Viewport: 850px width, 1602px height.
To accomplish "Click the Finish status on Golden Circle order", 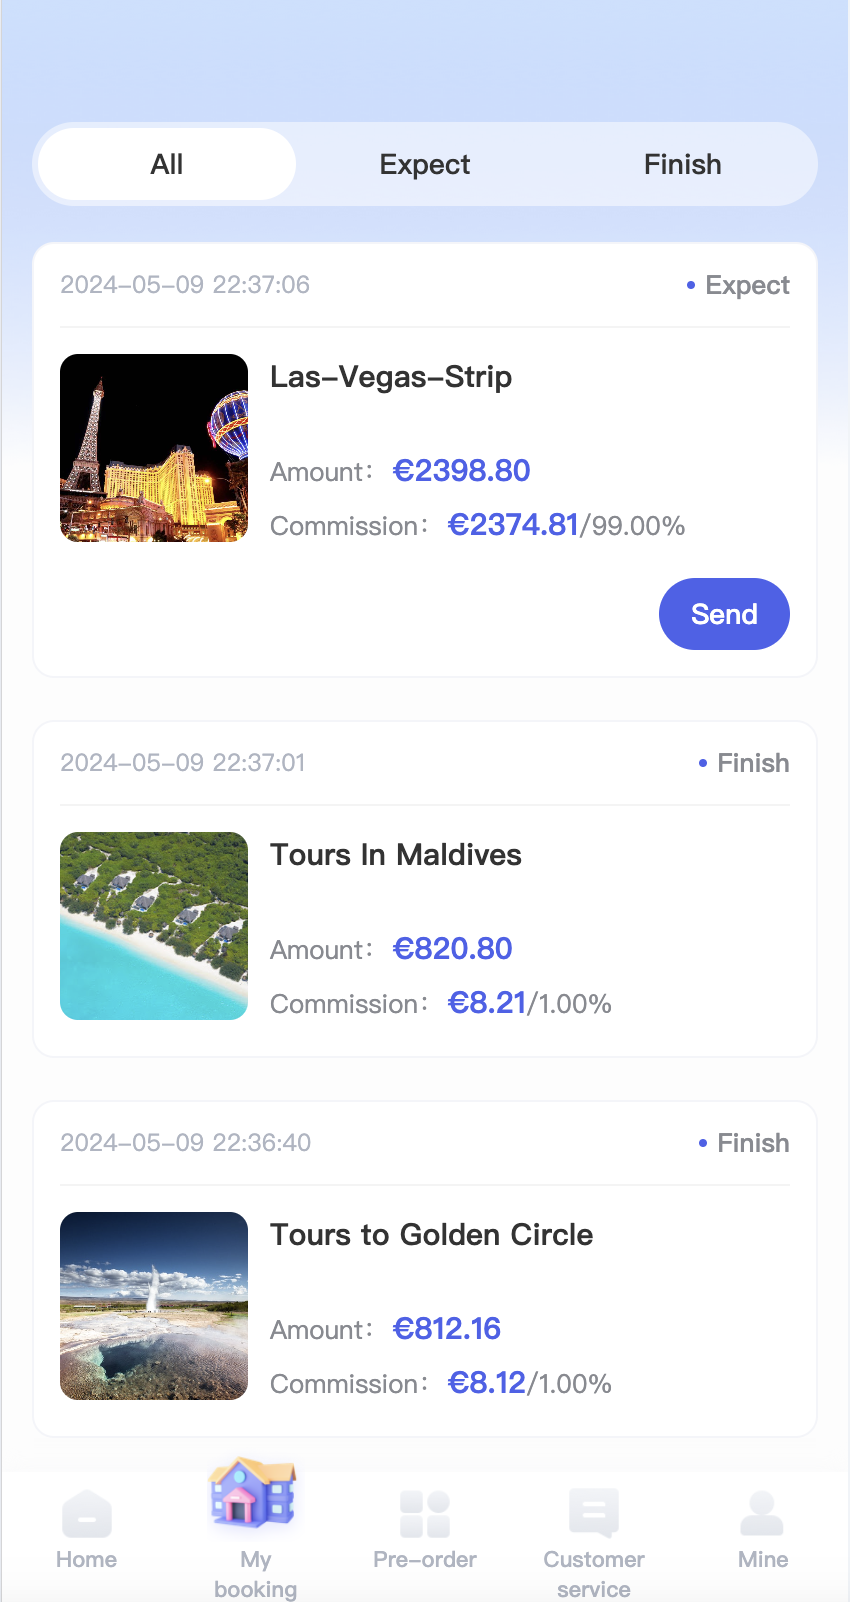I will tap(752, 1143).
